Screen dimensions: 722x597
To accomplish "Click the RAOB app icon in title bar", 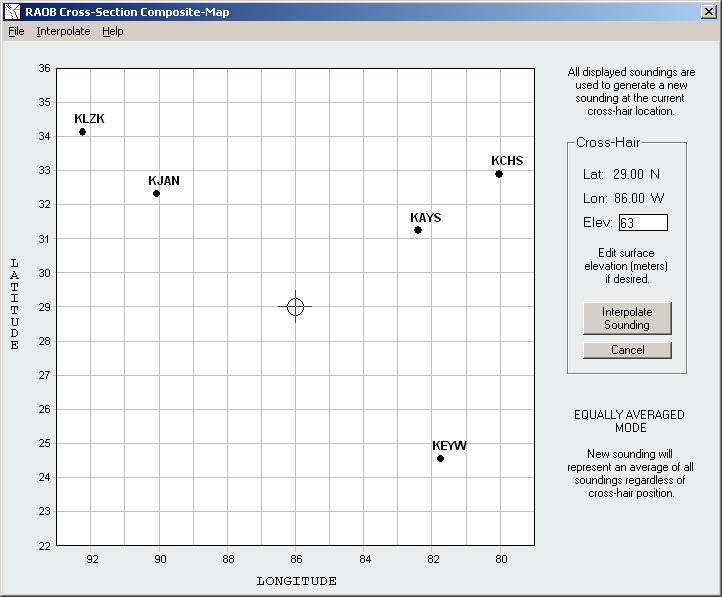I will (12, 12).
